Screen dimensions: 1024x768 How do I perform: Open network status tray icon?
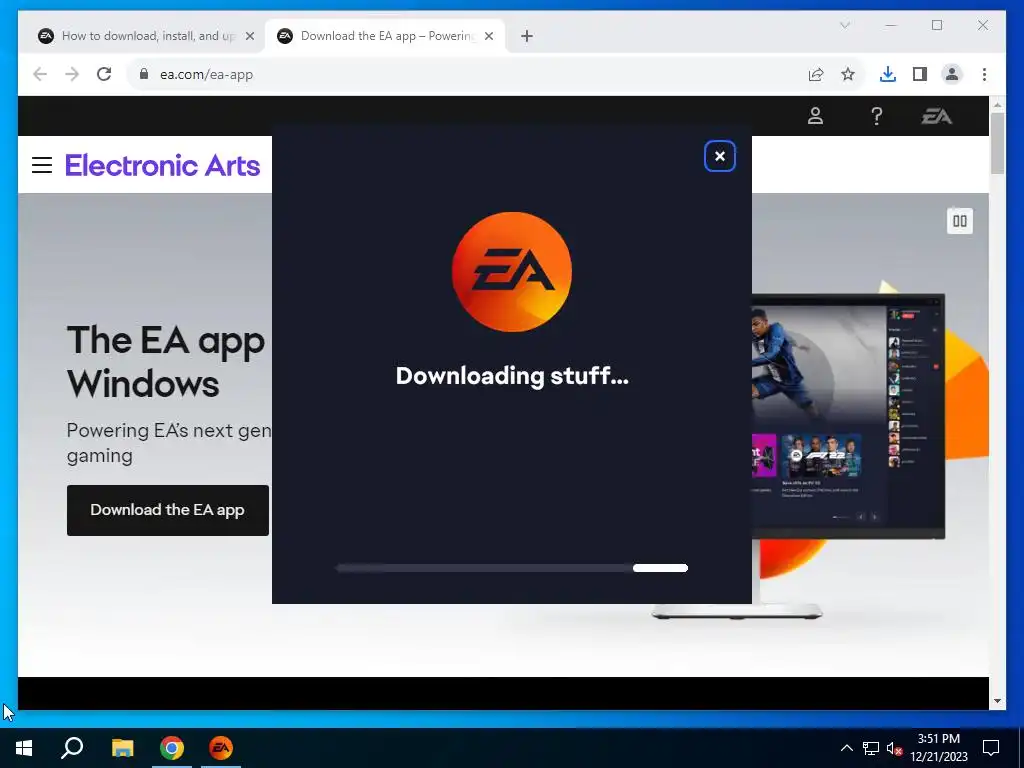(x=871, y=748)
